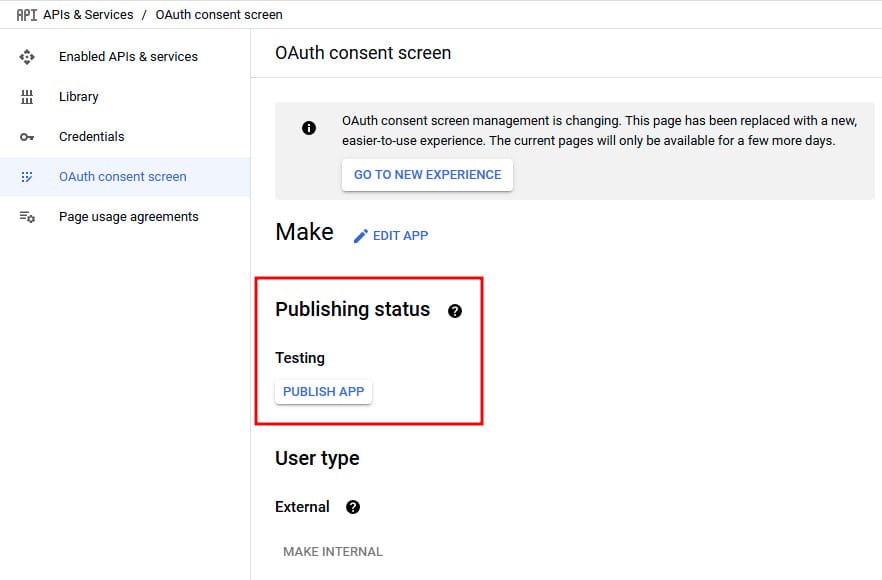Go to the Library menu item
Screen dimensions: 882x580
tap(79, 97)
